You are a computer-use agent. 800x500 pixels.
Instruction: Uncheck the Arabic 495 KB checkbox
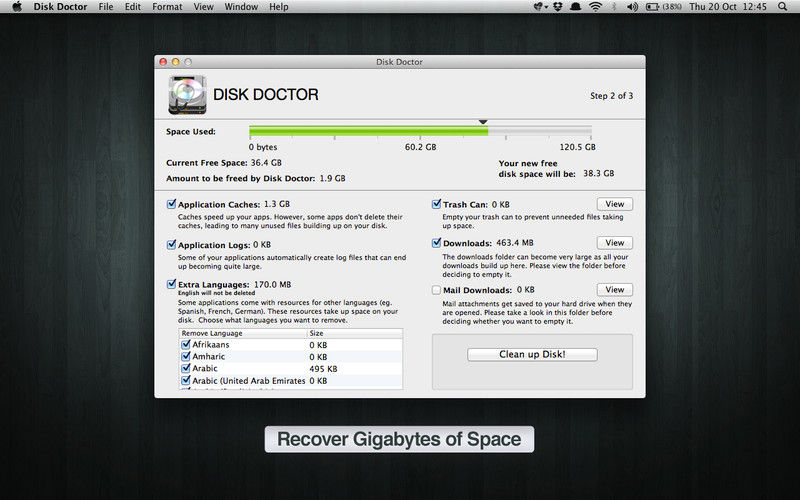[186, 368]
